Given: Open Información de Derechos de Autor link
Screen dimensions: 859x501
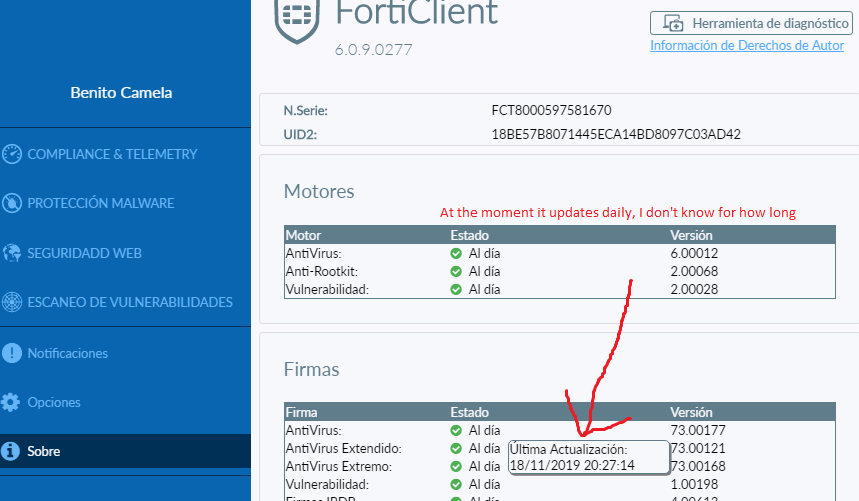Looking at the screenshot, I should pyautogui.click(x=747, y=45).
